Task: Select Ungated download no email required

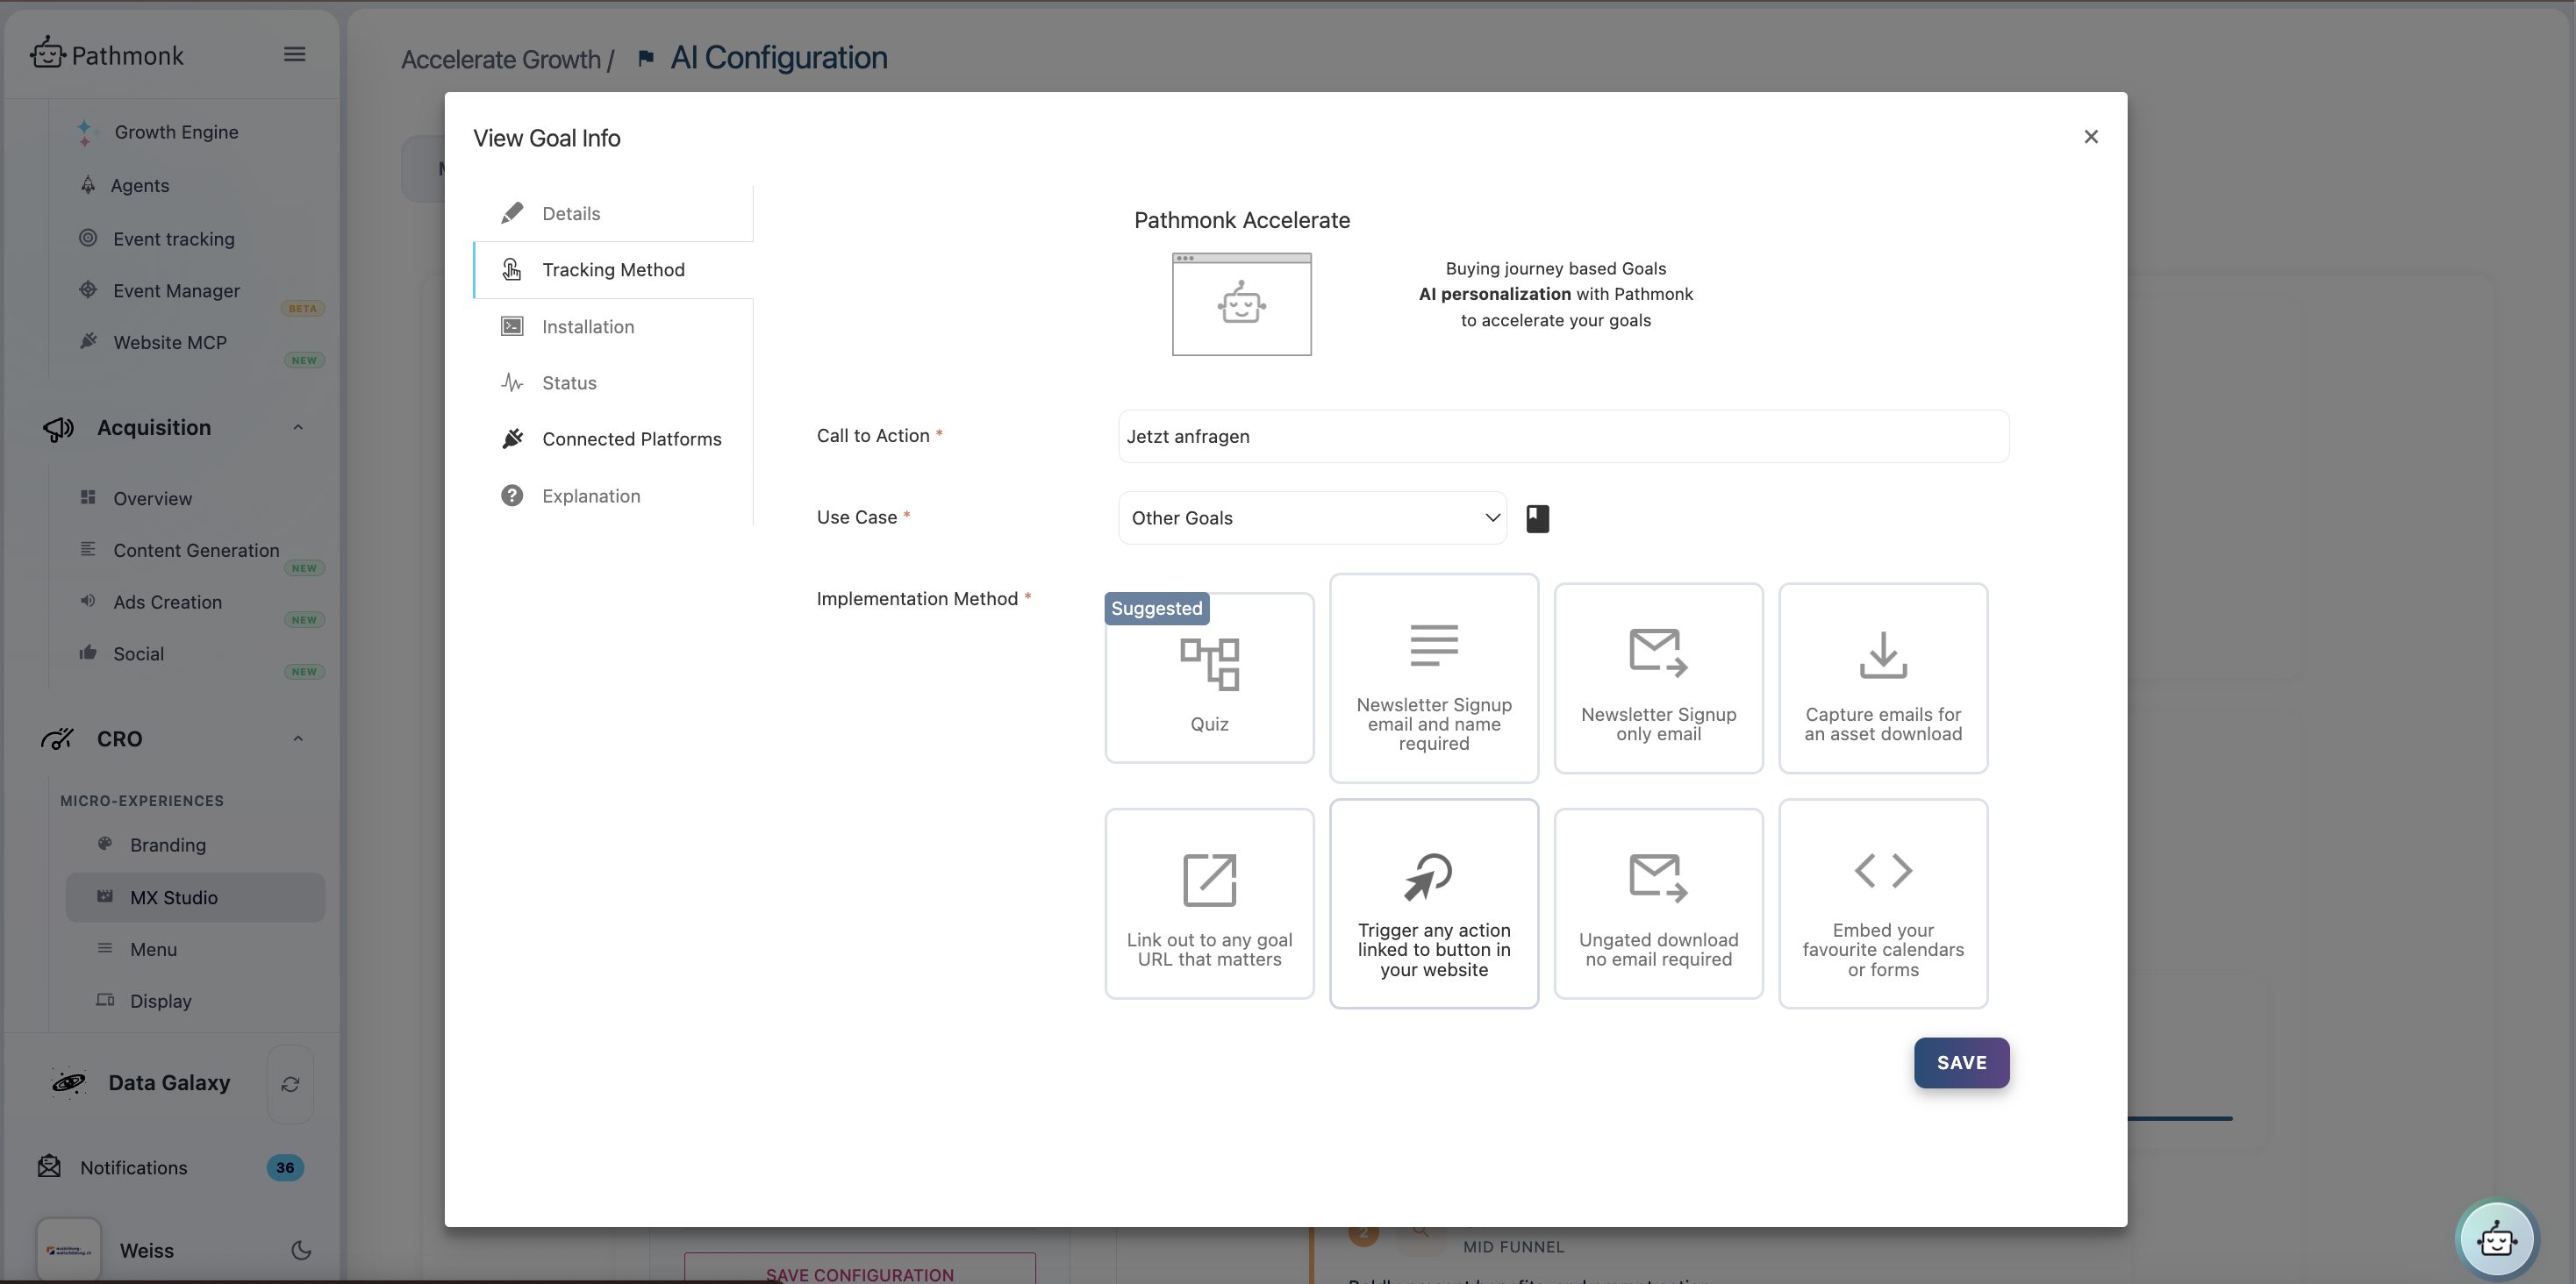Action: pyautogui.click(x=1658, y=903)
